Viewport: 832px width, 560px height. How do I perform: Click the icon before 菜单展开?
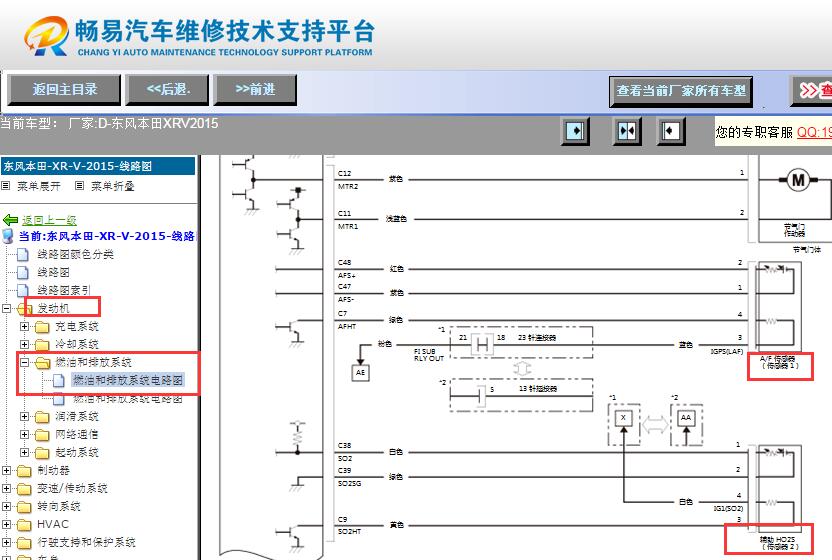(6, 186)
